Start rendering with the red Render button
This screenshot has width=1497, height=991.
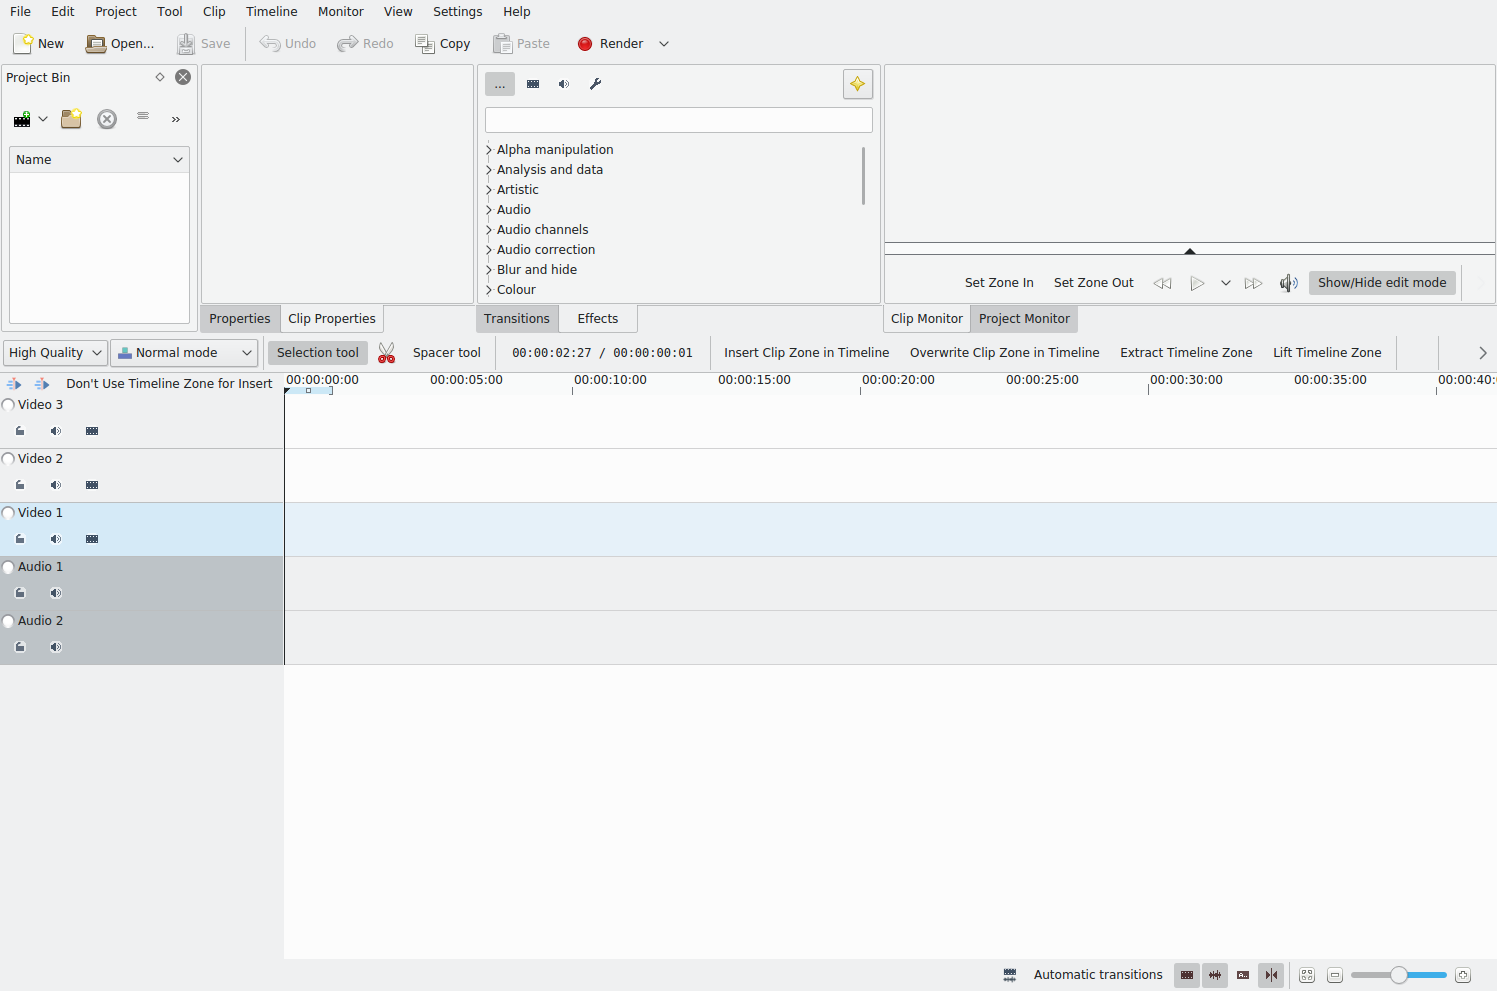pos(611,43)
